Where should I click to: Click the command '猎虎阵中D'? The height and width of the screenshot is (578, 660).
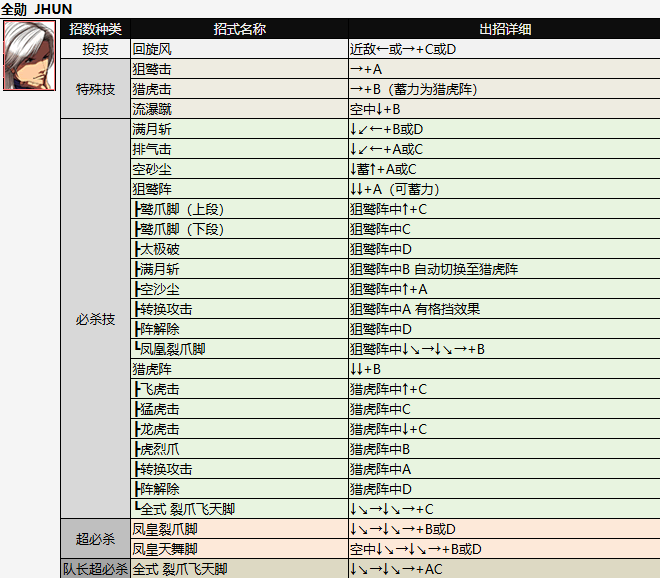coord(381,489)
